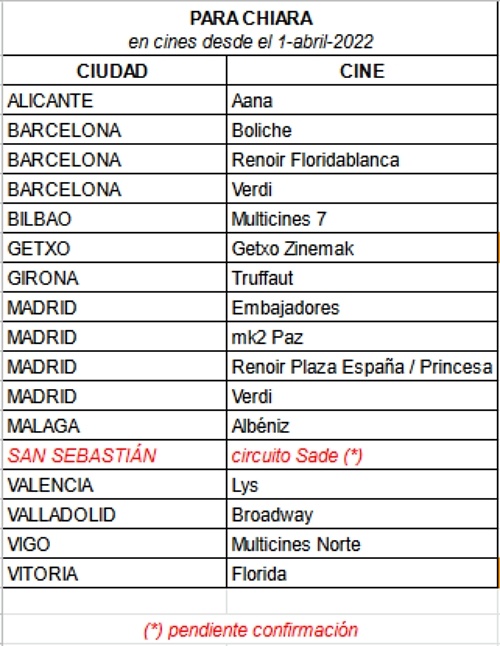The width and height of the screenshot is (500, 646).
Task: Click the Multicines 7 cell
Action: tap(362, 219)
